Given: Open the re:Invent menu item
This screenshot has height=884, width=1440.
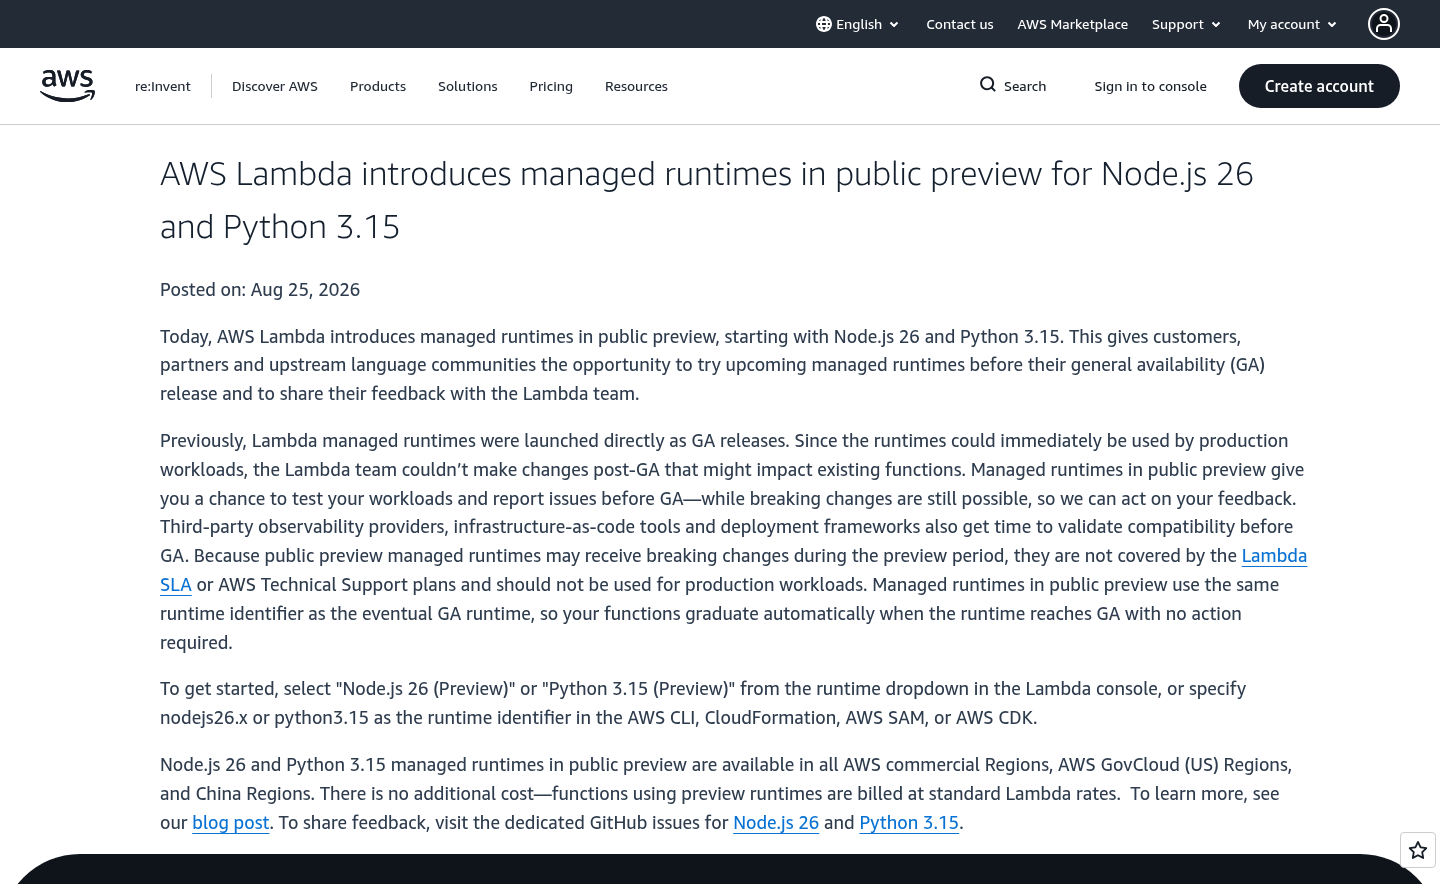Looking at the screenshot, I should point(163,86).
